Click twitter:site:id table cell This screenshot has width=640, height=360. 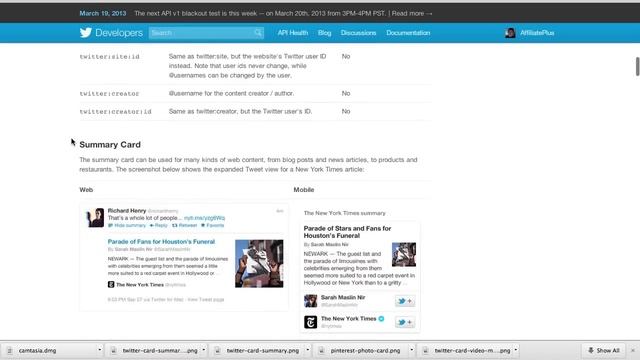[109, 57]
